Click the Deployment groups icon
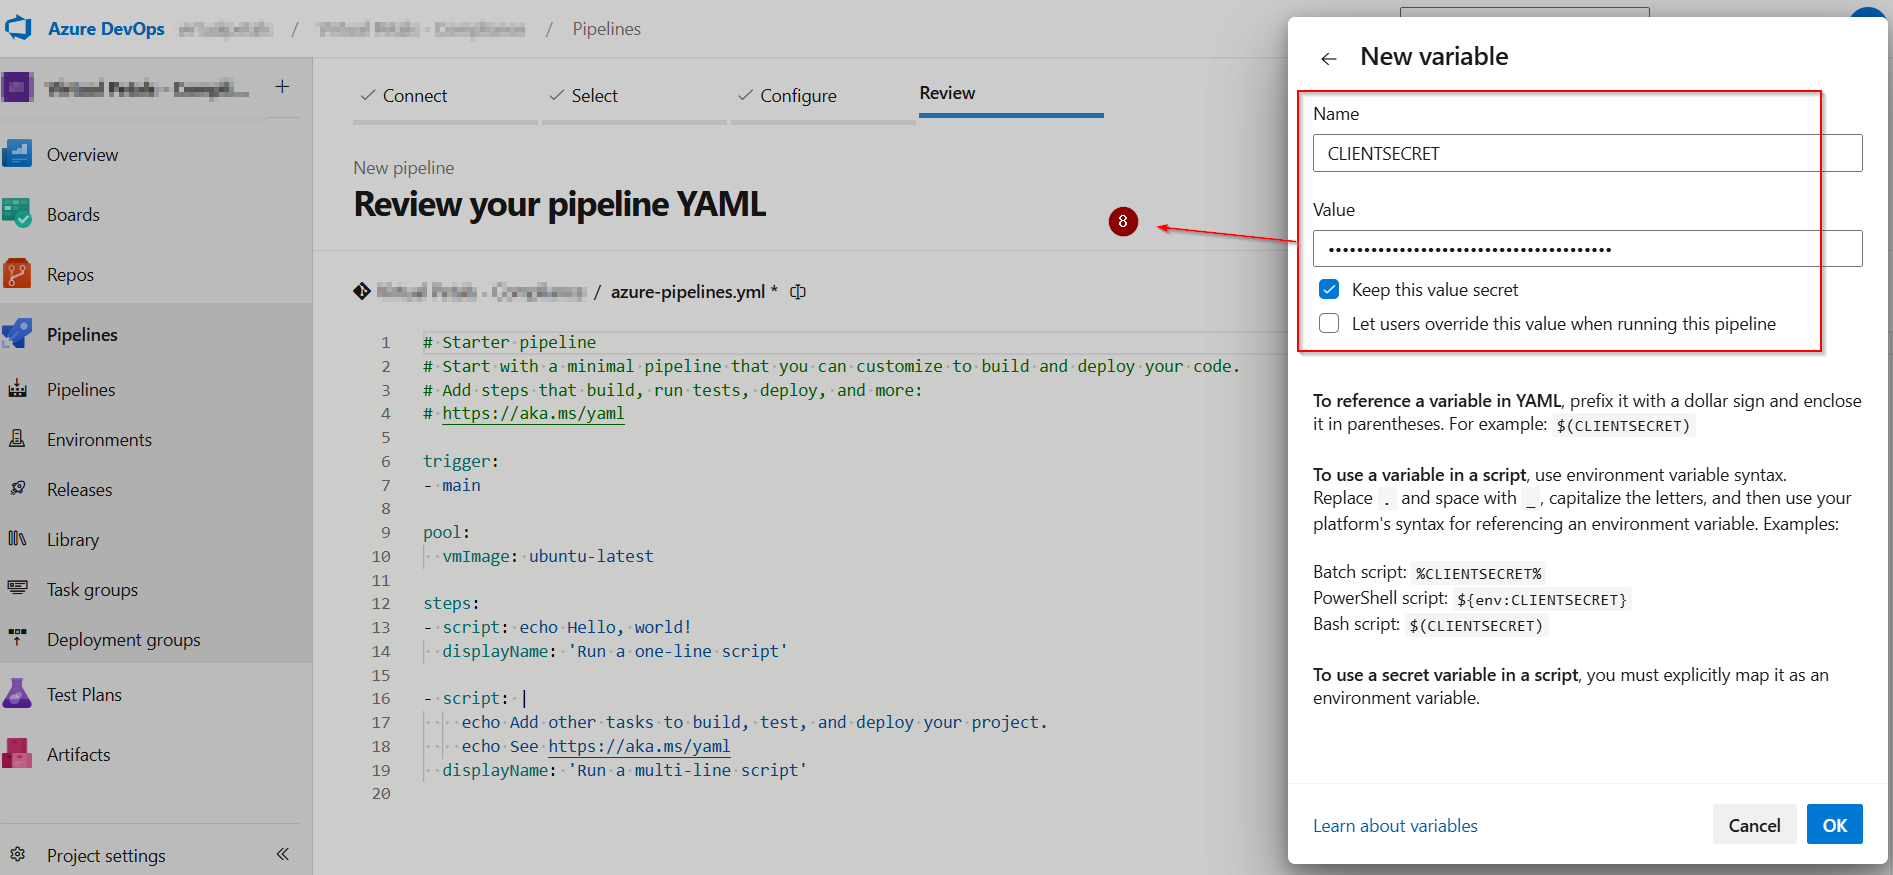 pos(18,639)
